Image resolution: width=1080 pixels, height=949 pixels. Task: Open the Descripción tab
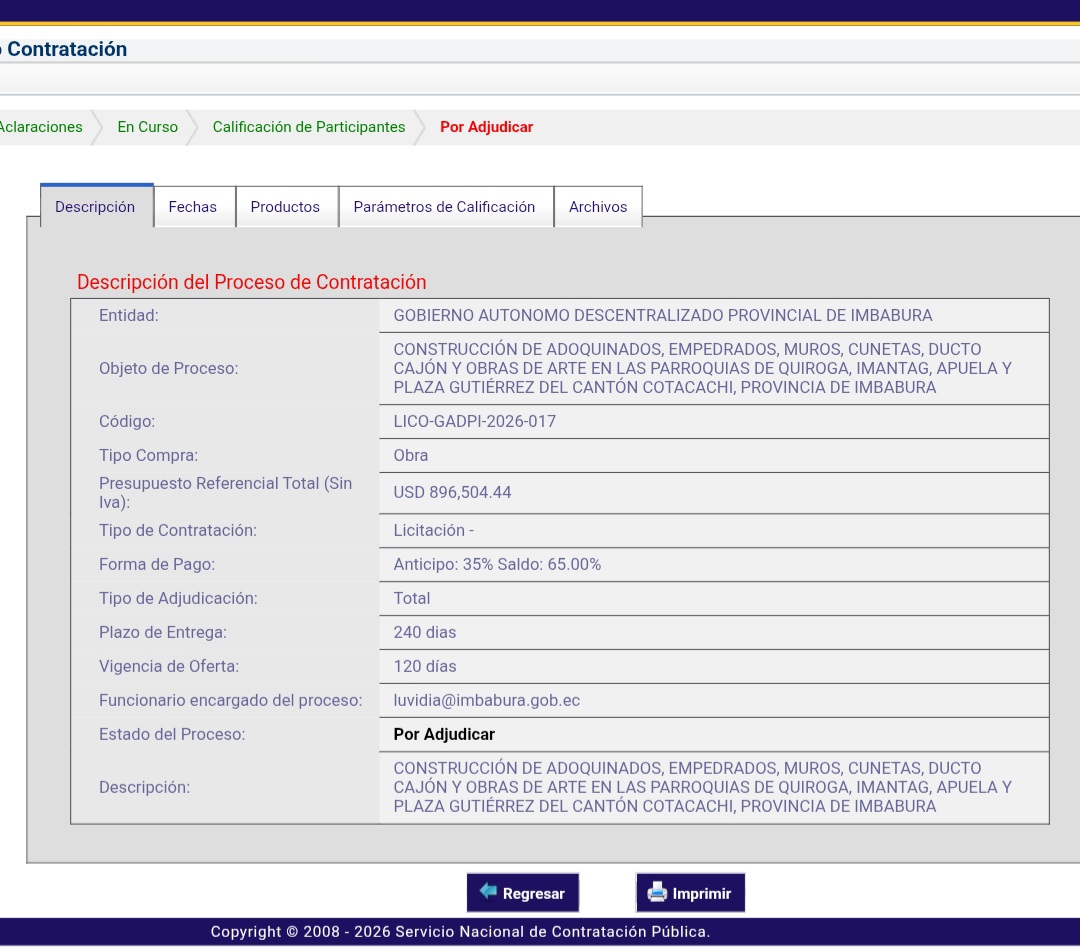pos(96,206)
